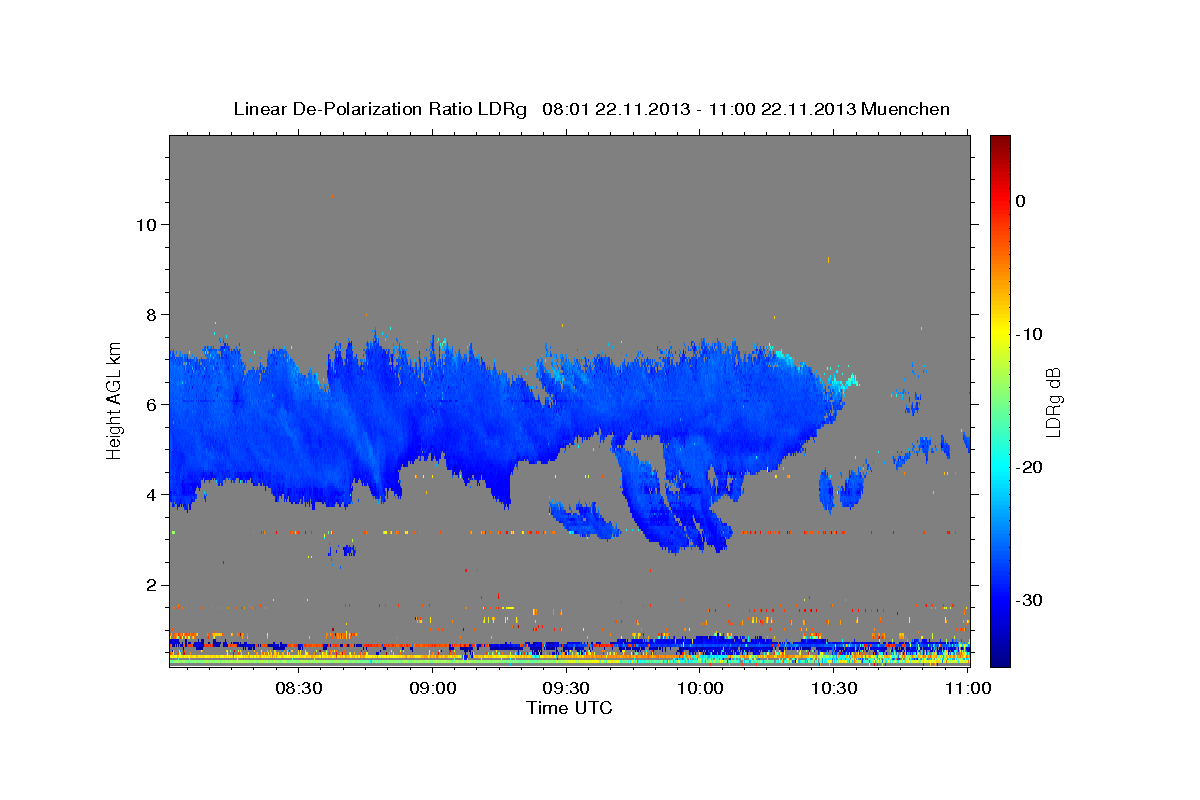The image size is (1200, 800).
Task: Click the 10:00 time tick label
Action: [700, 689]
